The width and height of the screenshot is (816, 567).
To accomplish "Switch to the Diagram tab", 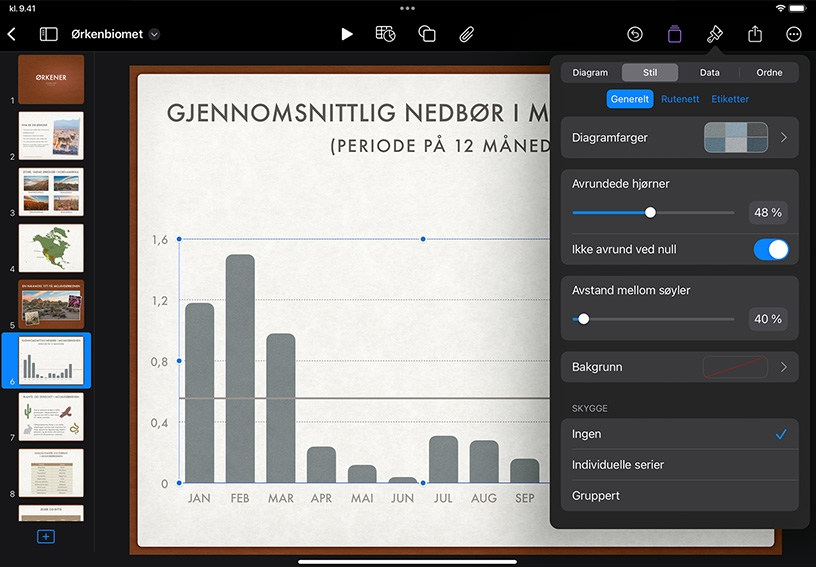I will 590,72.
